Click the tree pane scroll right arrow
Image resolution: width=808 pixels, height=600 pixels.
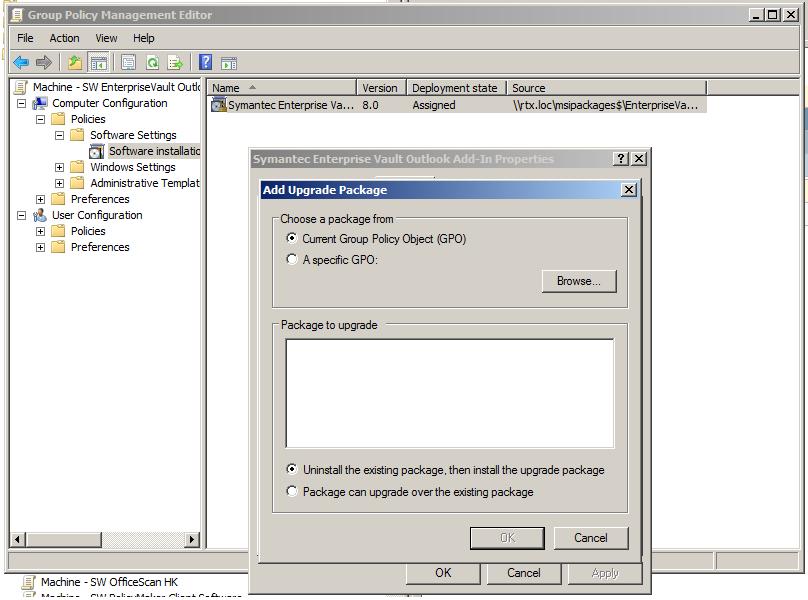(192, 540)
